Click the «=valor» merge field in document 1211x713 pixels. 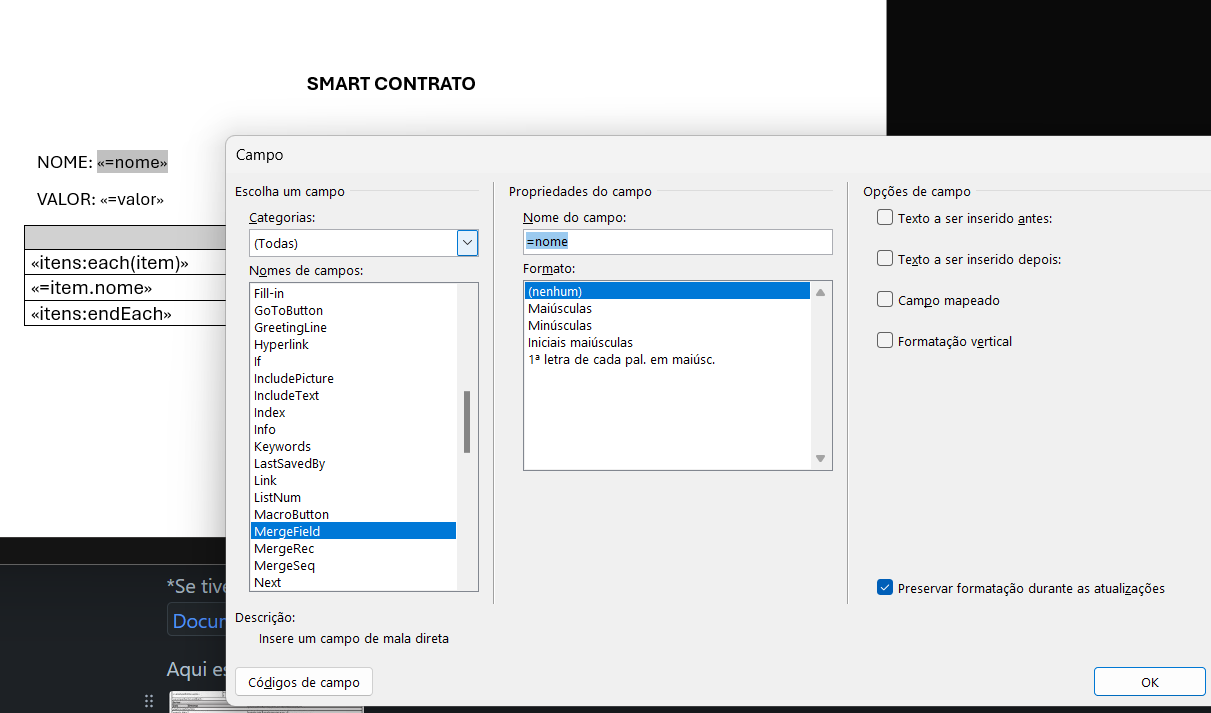pyautogui.click(x=131, y=199)
